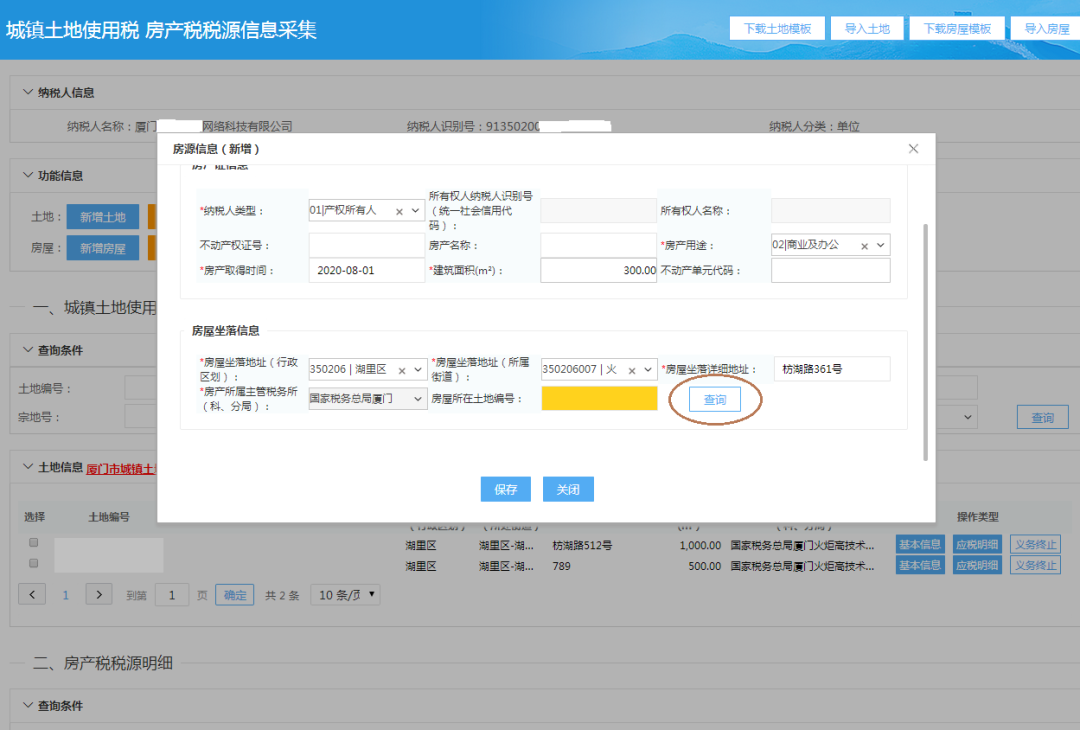Click the 新增房屋 button
Viewport: 1080px width, 730px height.
[105, 247]
